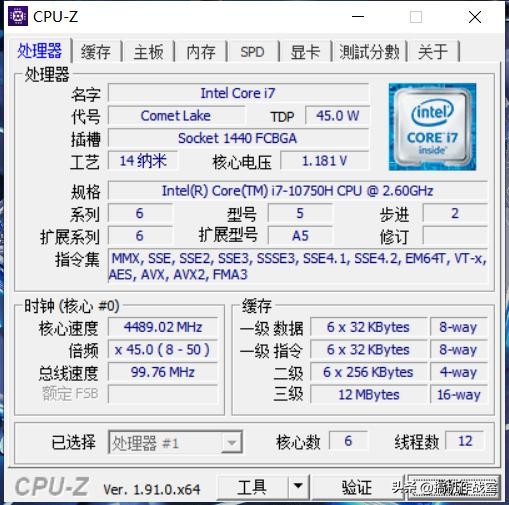This screenshot has height=505, width=509.
Task: Switch to the 主板 tab
Action: click(x=149, y=52)
